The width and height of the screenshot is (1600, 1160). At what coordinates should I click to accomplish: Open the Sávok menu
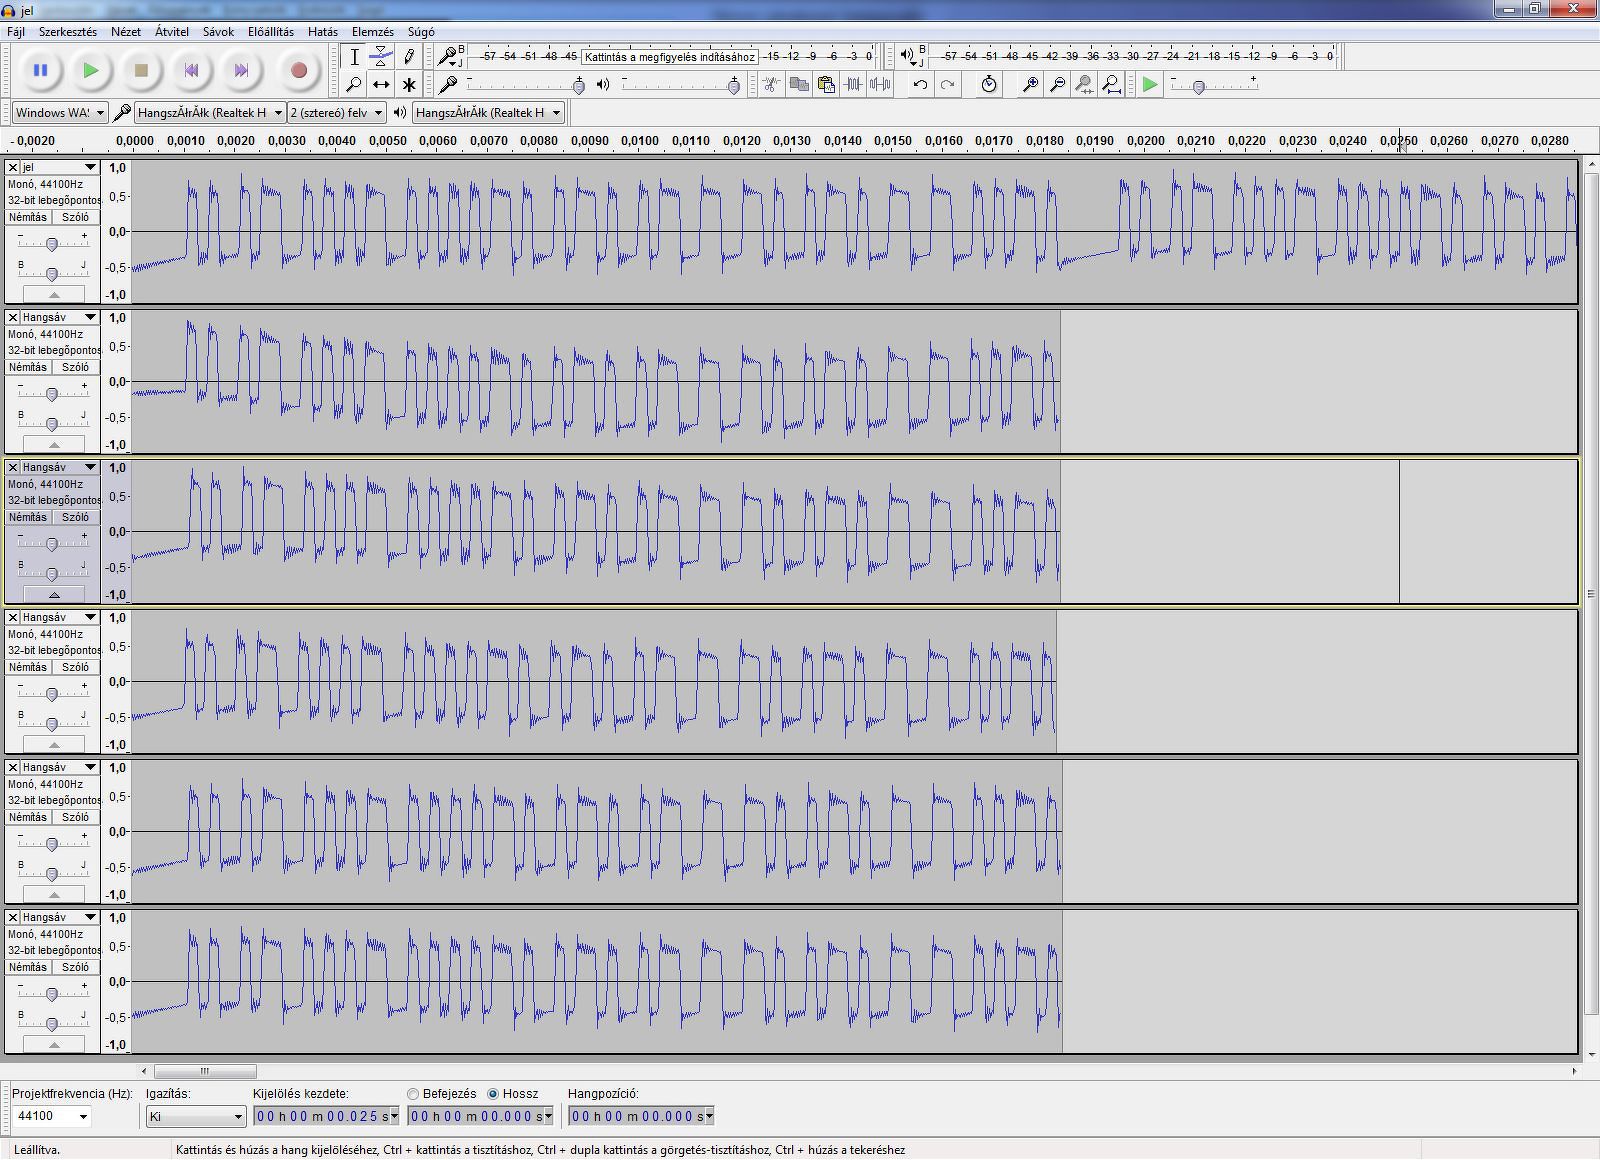point(218,32)
